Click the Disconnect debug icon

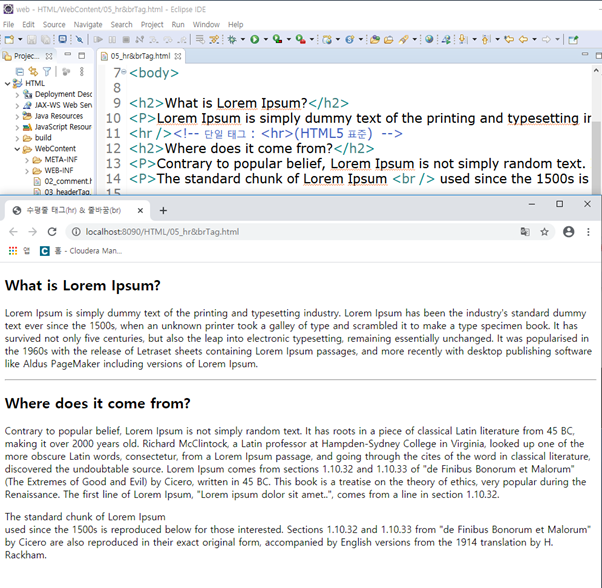click(x=140, y=40)
